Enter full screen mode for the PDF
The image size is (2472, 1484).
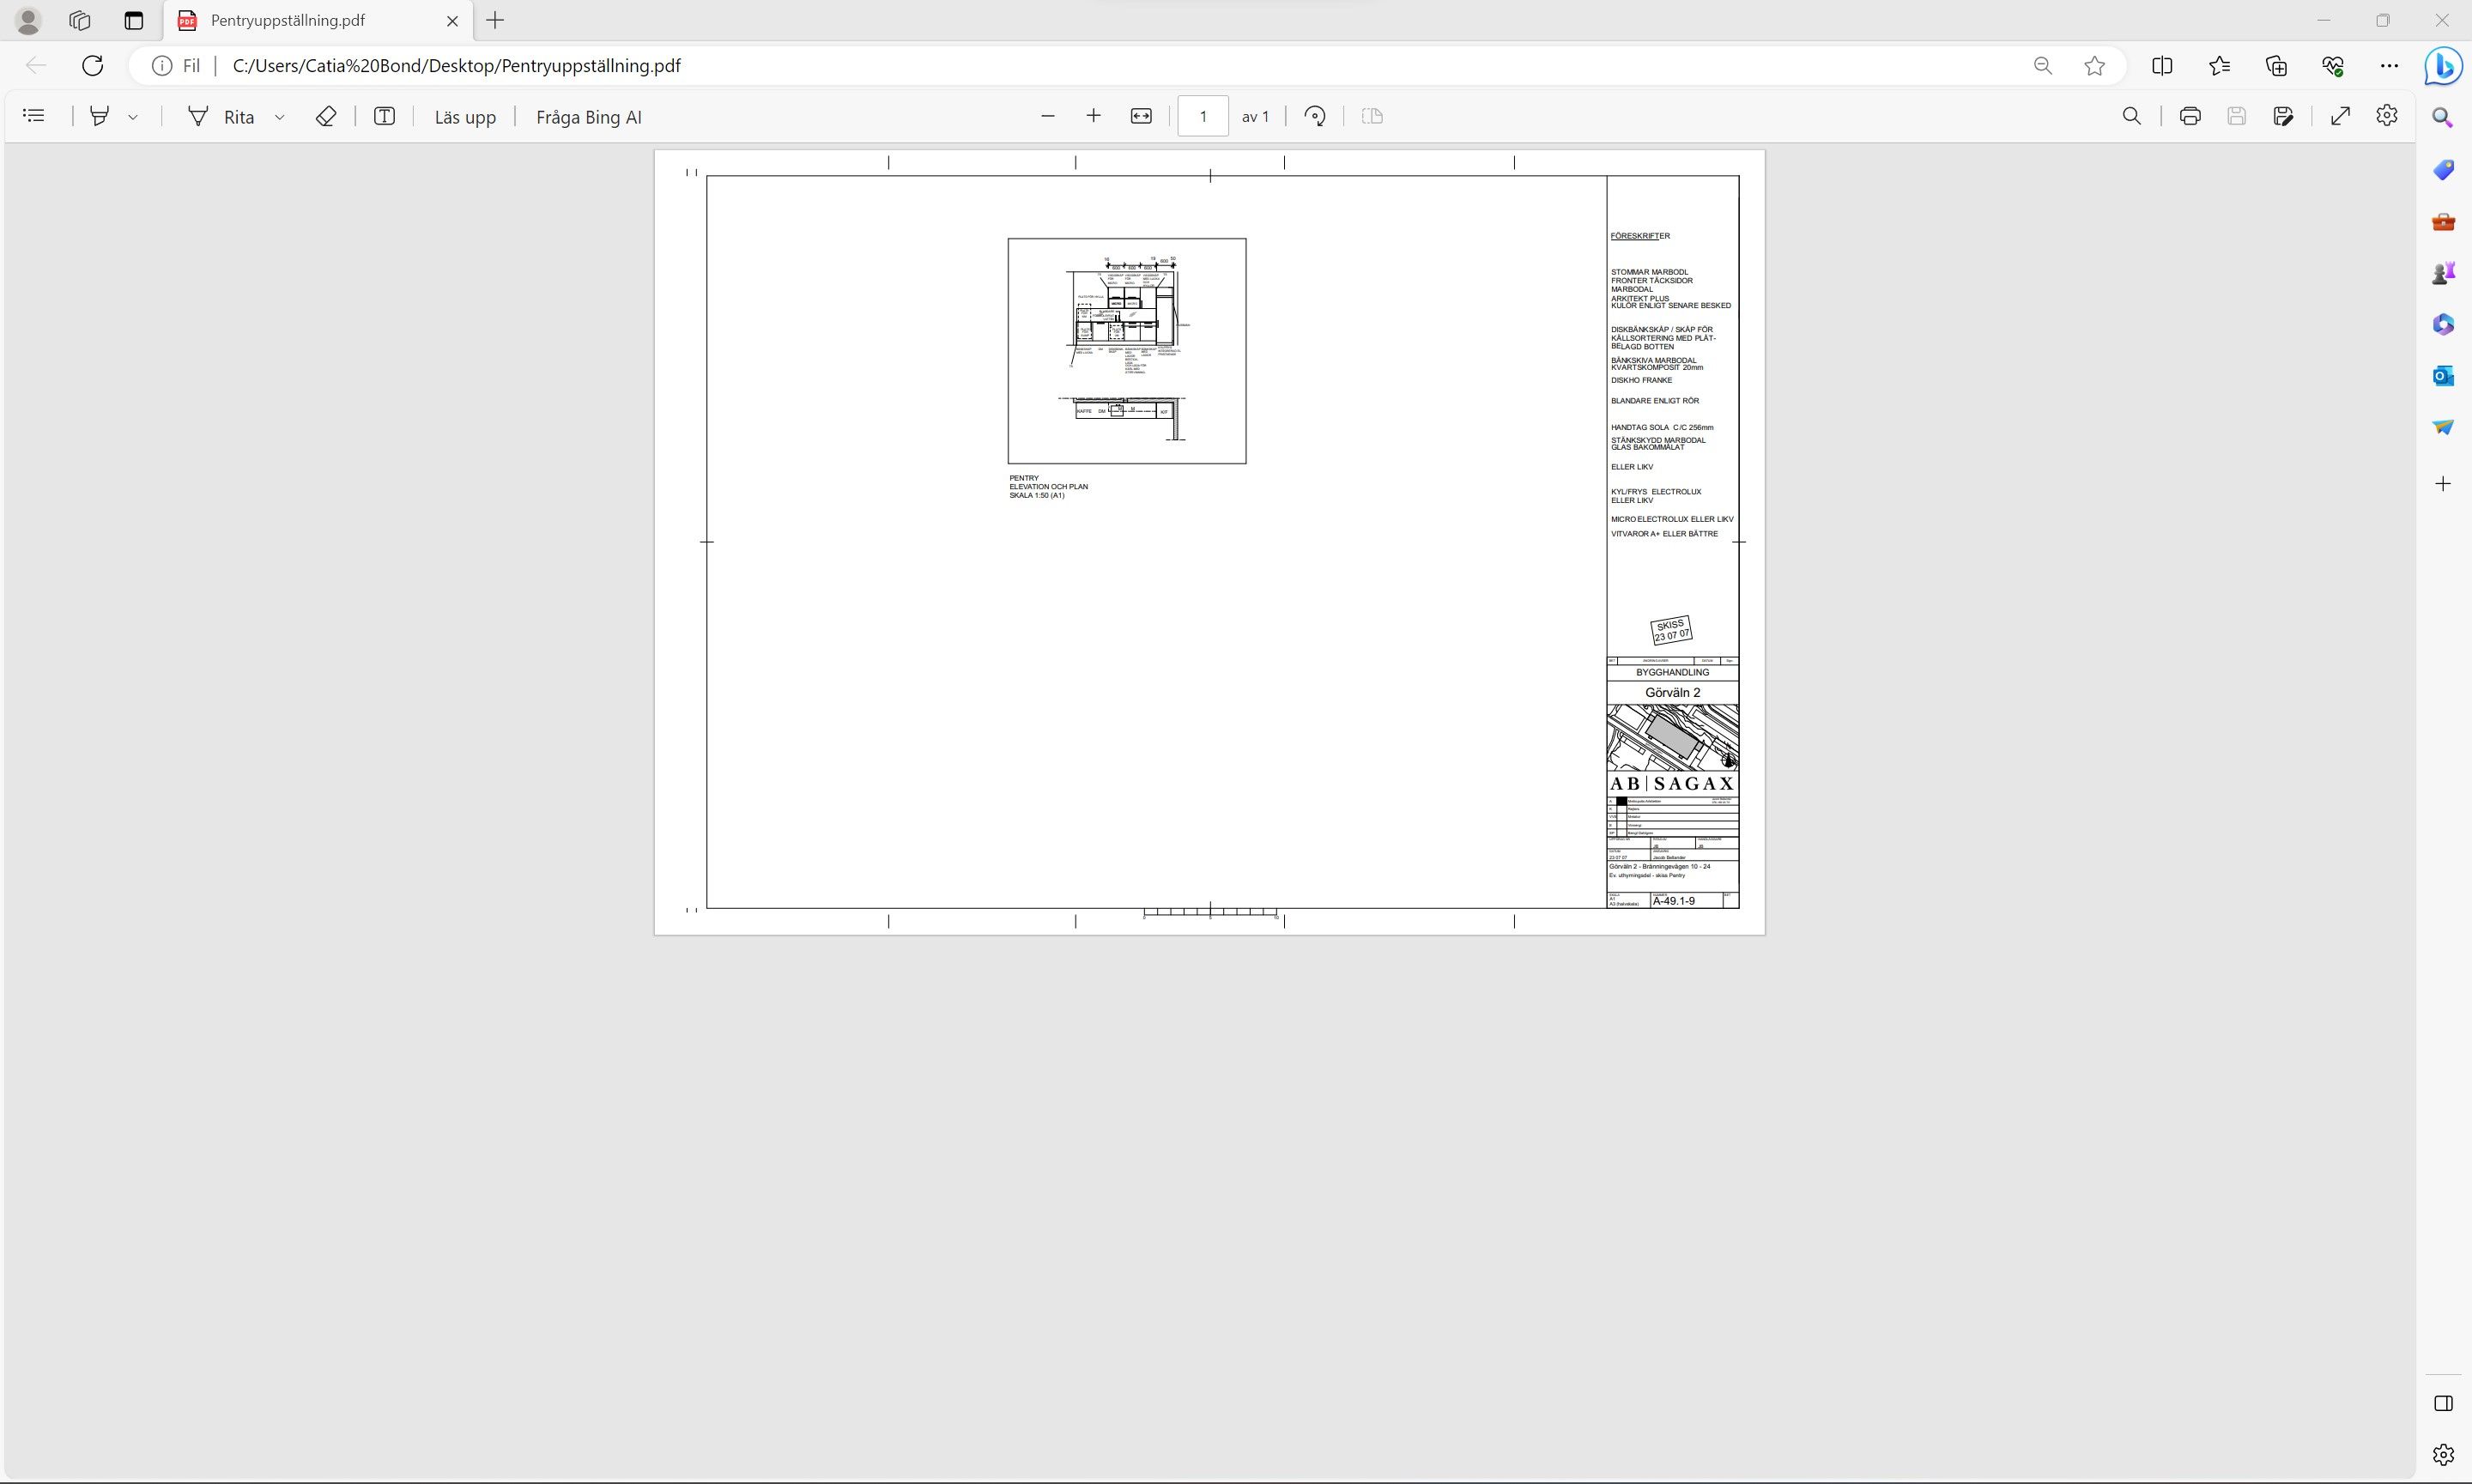tap(2340, 116)
